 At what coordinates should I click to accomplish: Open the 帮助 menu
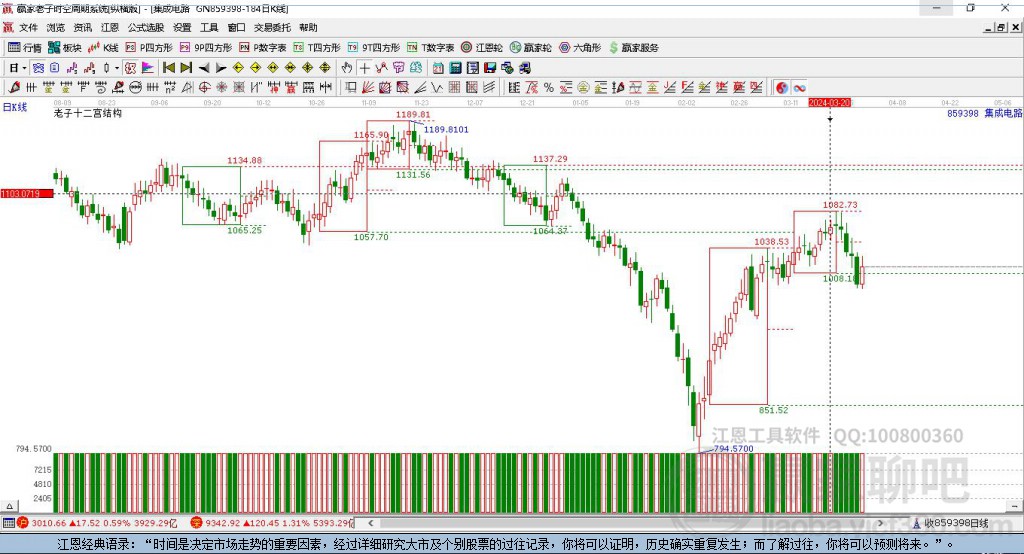[308, 27]
